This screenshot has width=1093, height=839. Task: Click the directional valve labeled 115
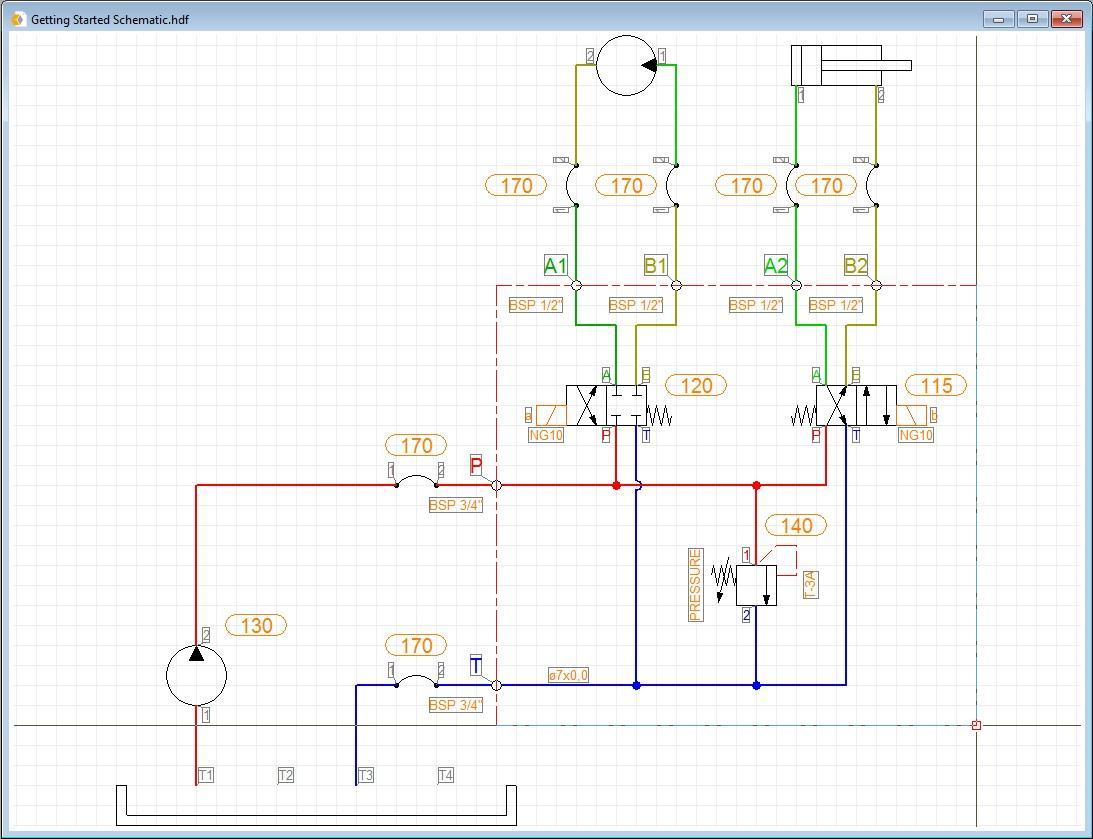tap(855, 404)
